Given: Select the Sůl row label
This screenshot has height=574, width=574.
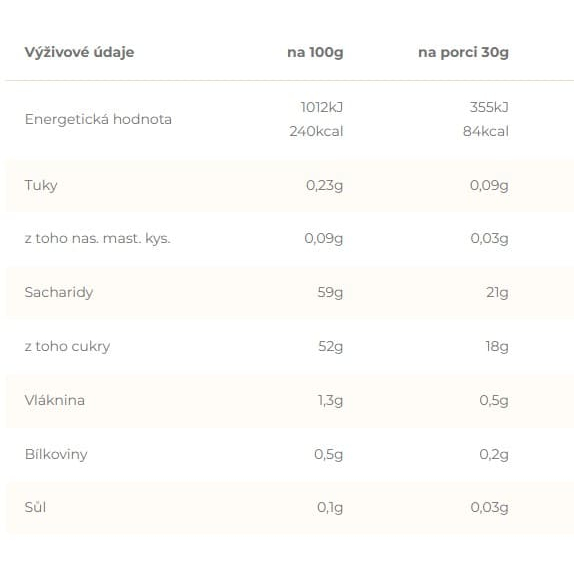Looking at the screenshot, I should [x=35, y=507].
